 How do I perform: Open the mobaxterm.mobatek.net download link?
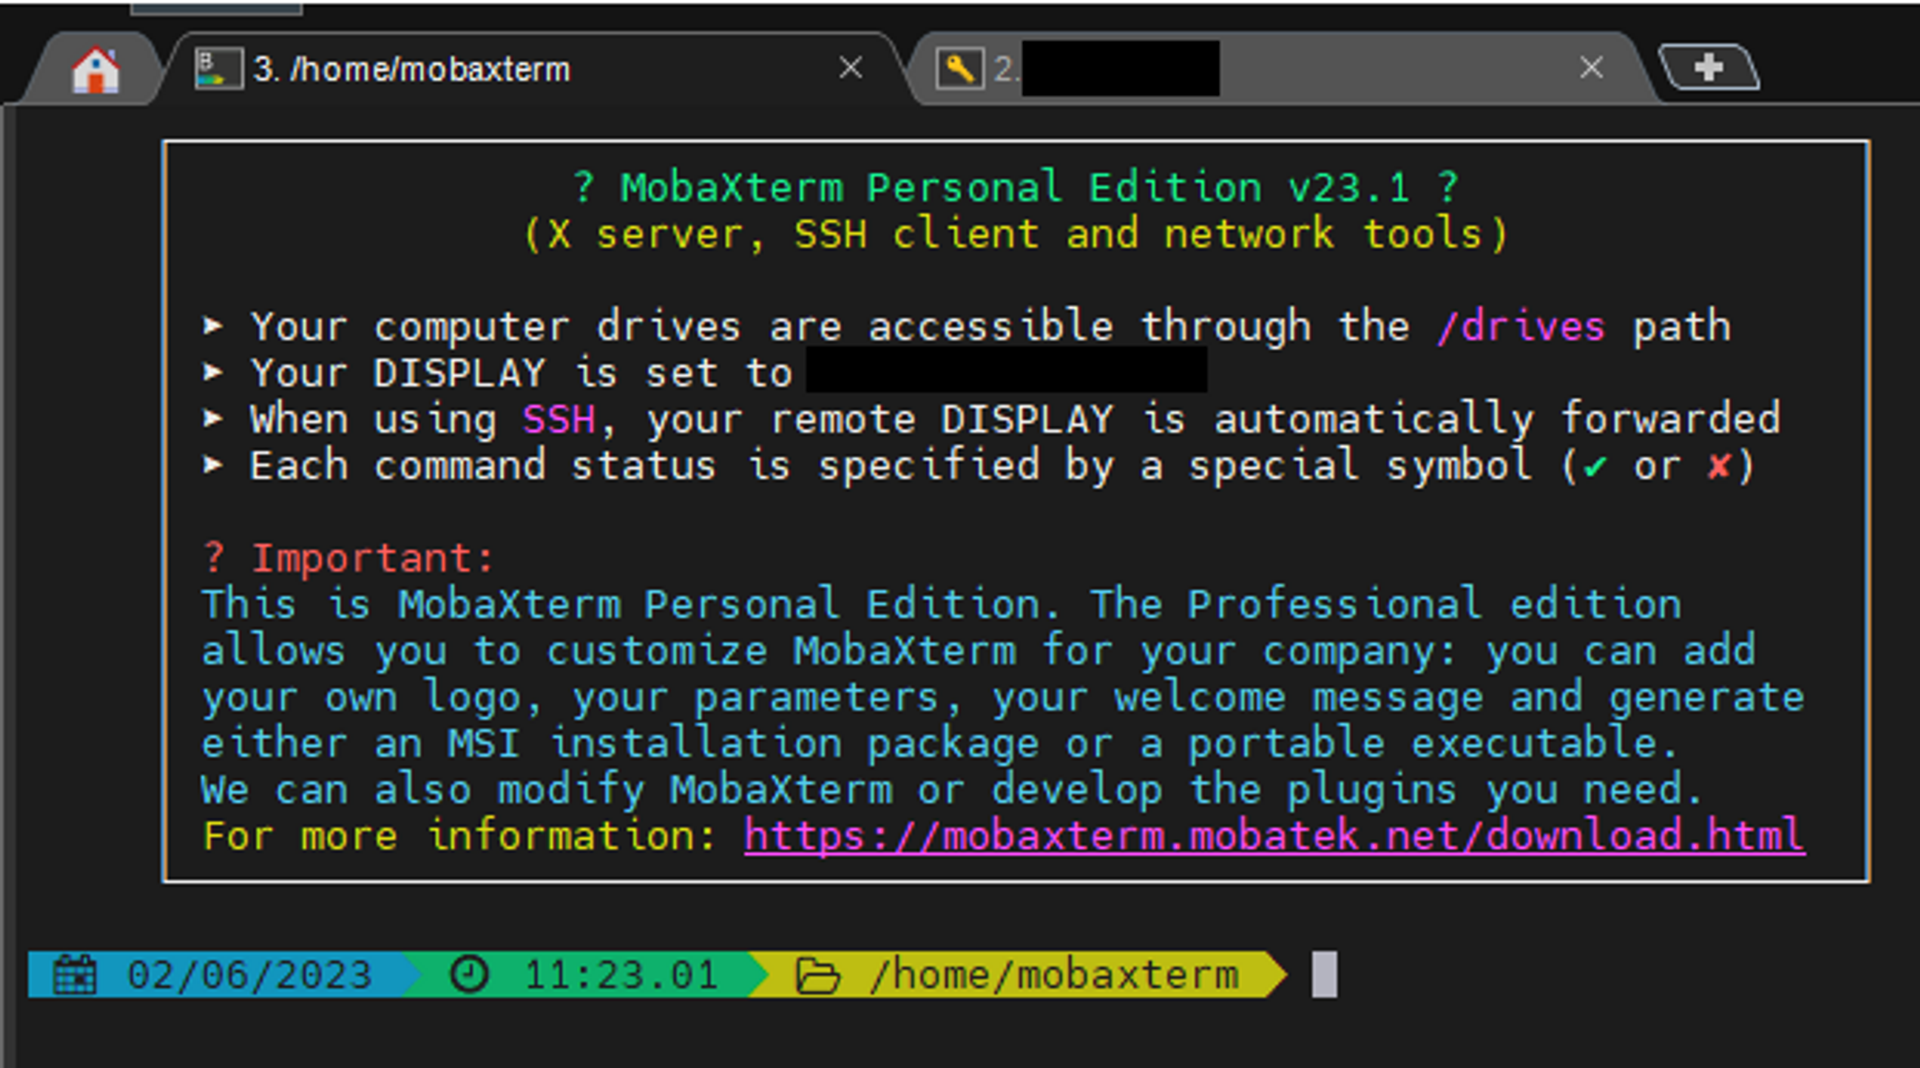pos(1274,835)
